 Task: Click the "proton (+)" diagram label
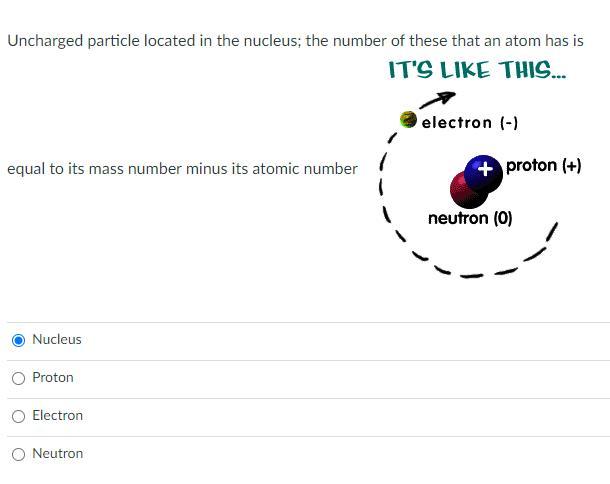543,165
